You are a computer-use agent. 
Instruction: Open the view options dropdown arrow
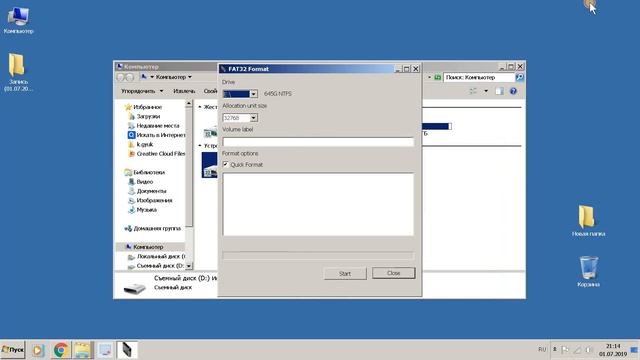(x=486, y=91)
